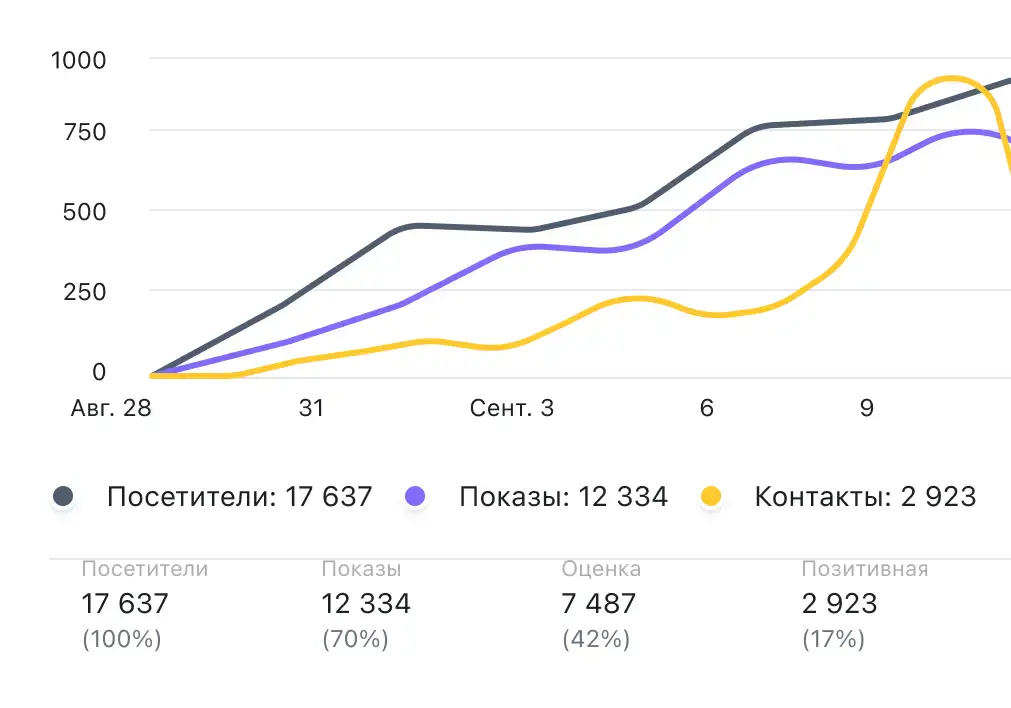Toggle the "Показы: 12 334" legend label

pos(563,496)
